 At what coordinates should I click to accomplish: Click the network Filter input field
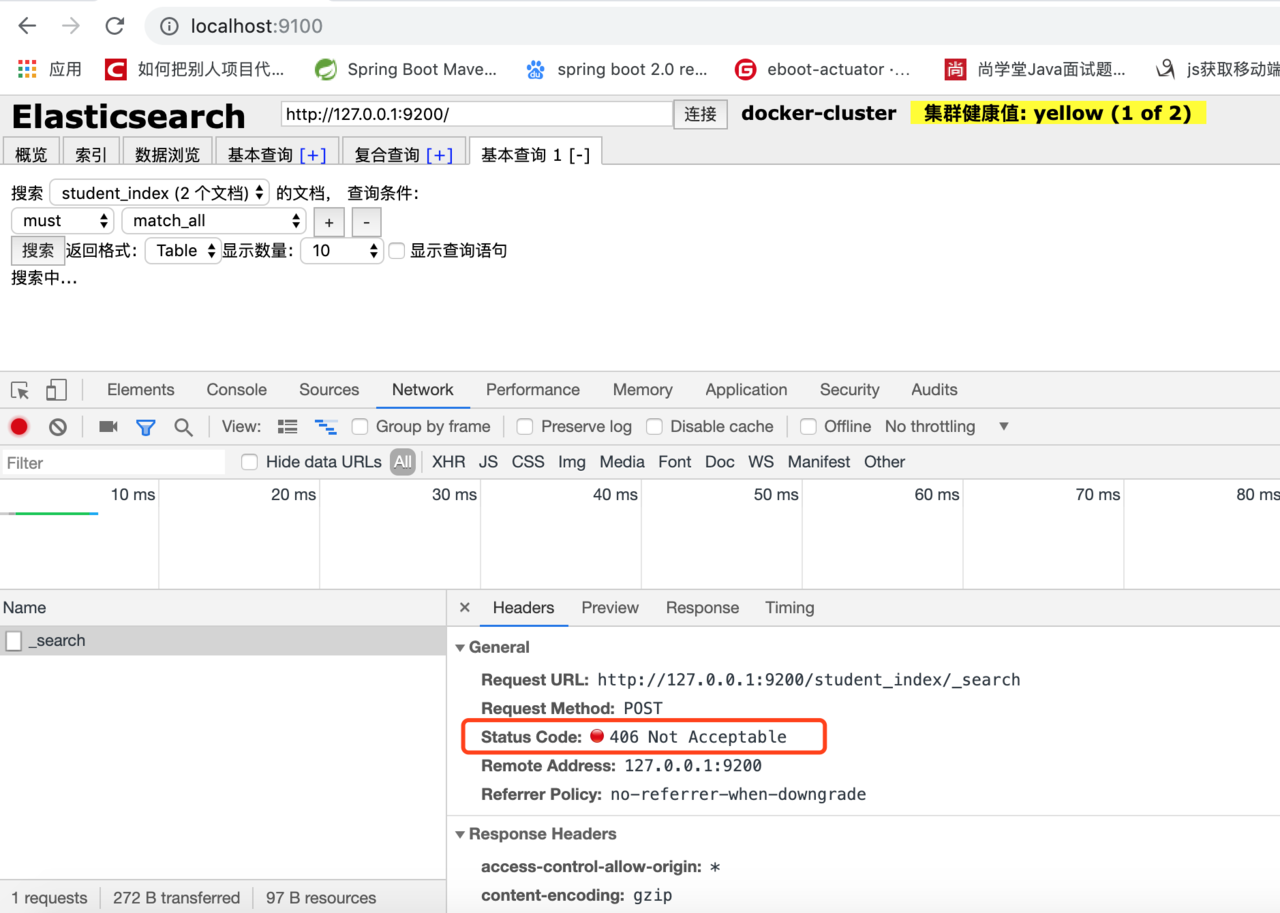(x=113, y=463)
